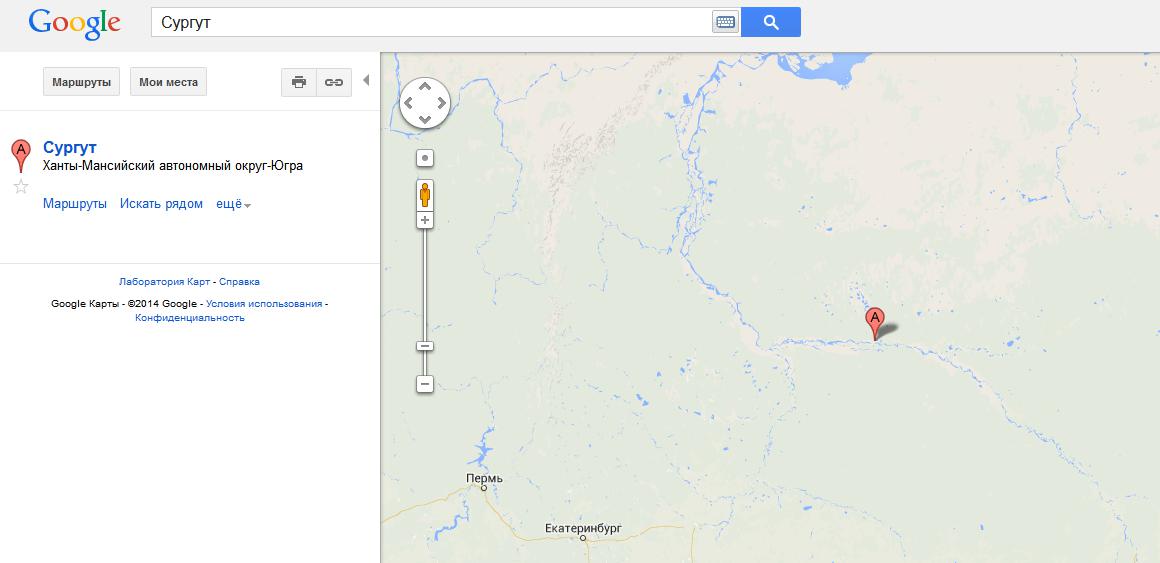Viewport: 1160px width, 563px height.
Task: Zoom out with the bottom minus button
Action: 425,384
